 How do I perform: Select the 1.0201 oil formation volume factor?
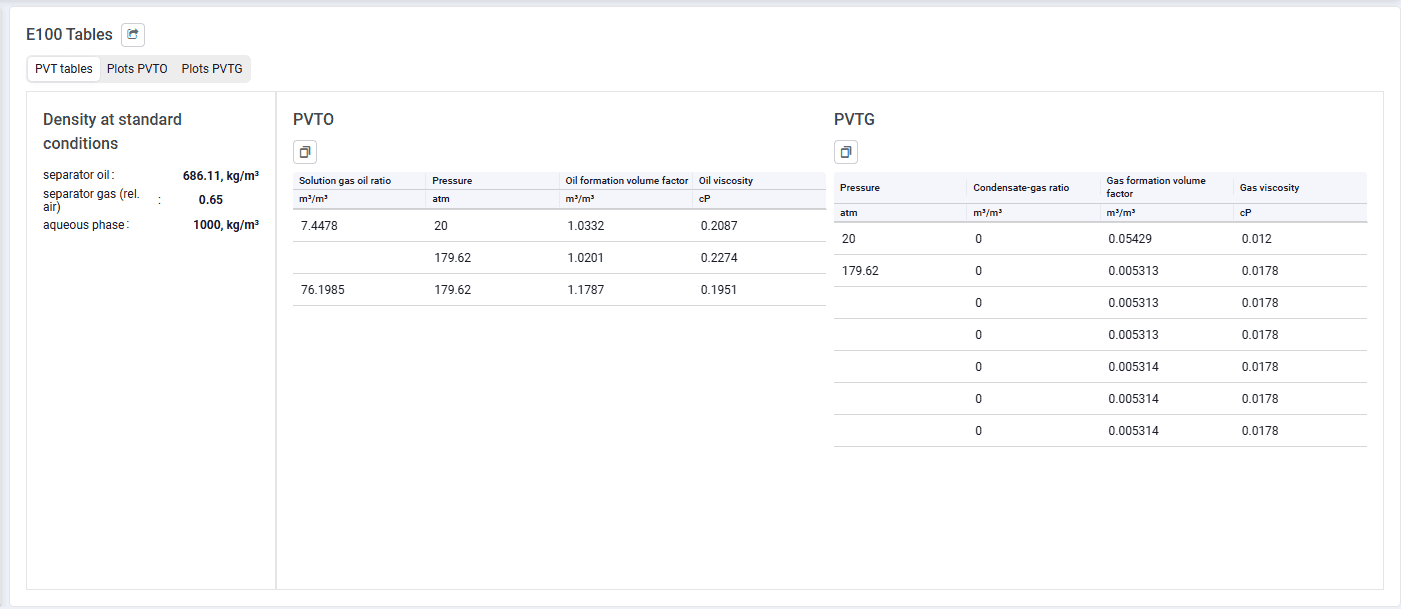(x=586, y=258)
